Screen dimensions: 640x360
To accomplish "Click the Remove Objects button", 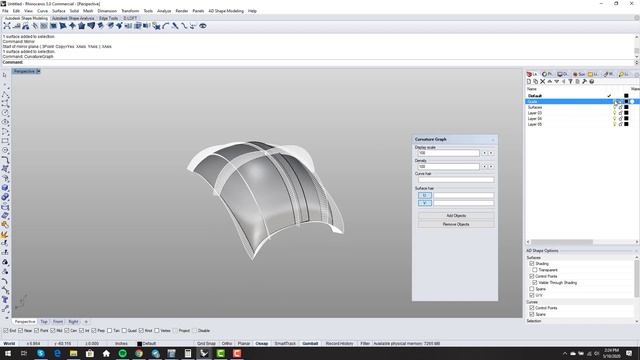I will 456,224.
